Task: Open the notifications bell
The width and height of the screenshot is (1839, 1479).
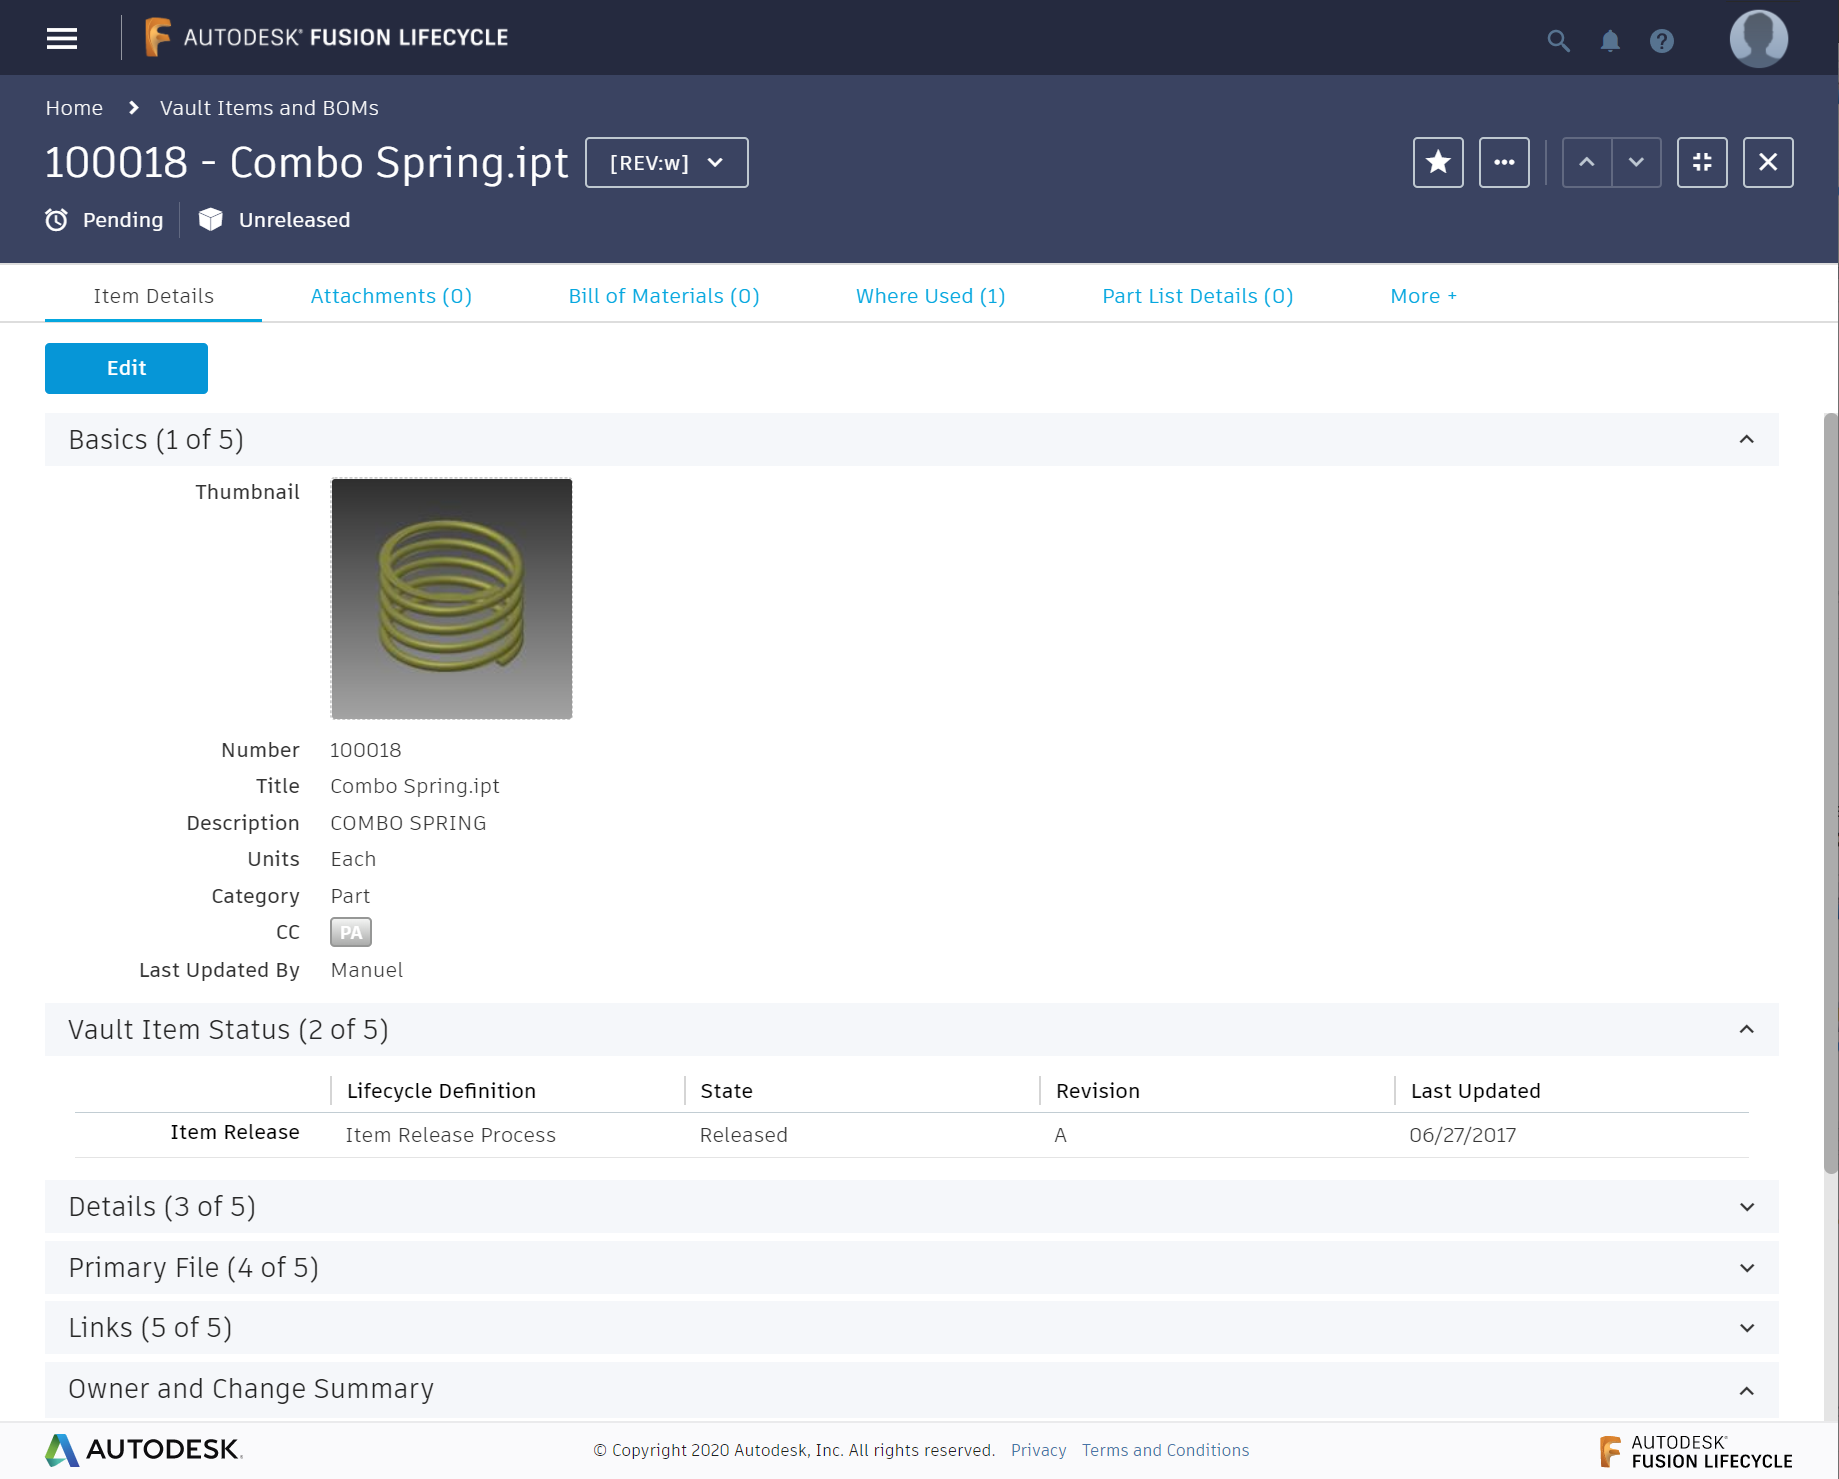Action: [x=1610, y=41]
